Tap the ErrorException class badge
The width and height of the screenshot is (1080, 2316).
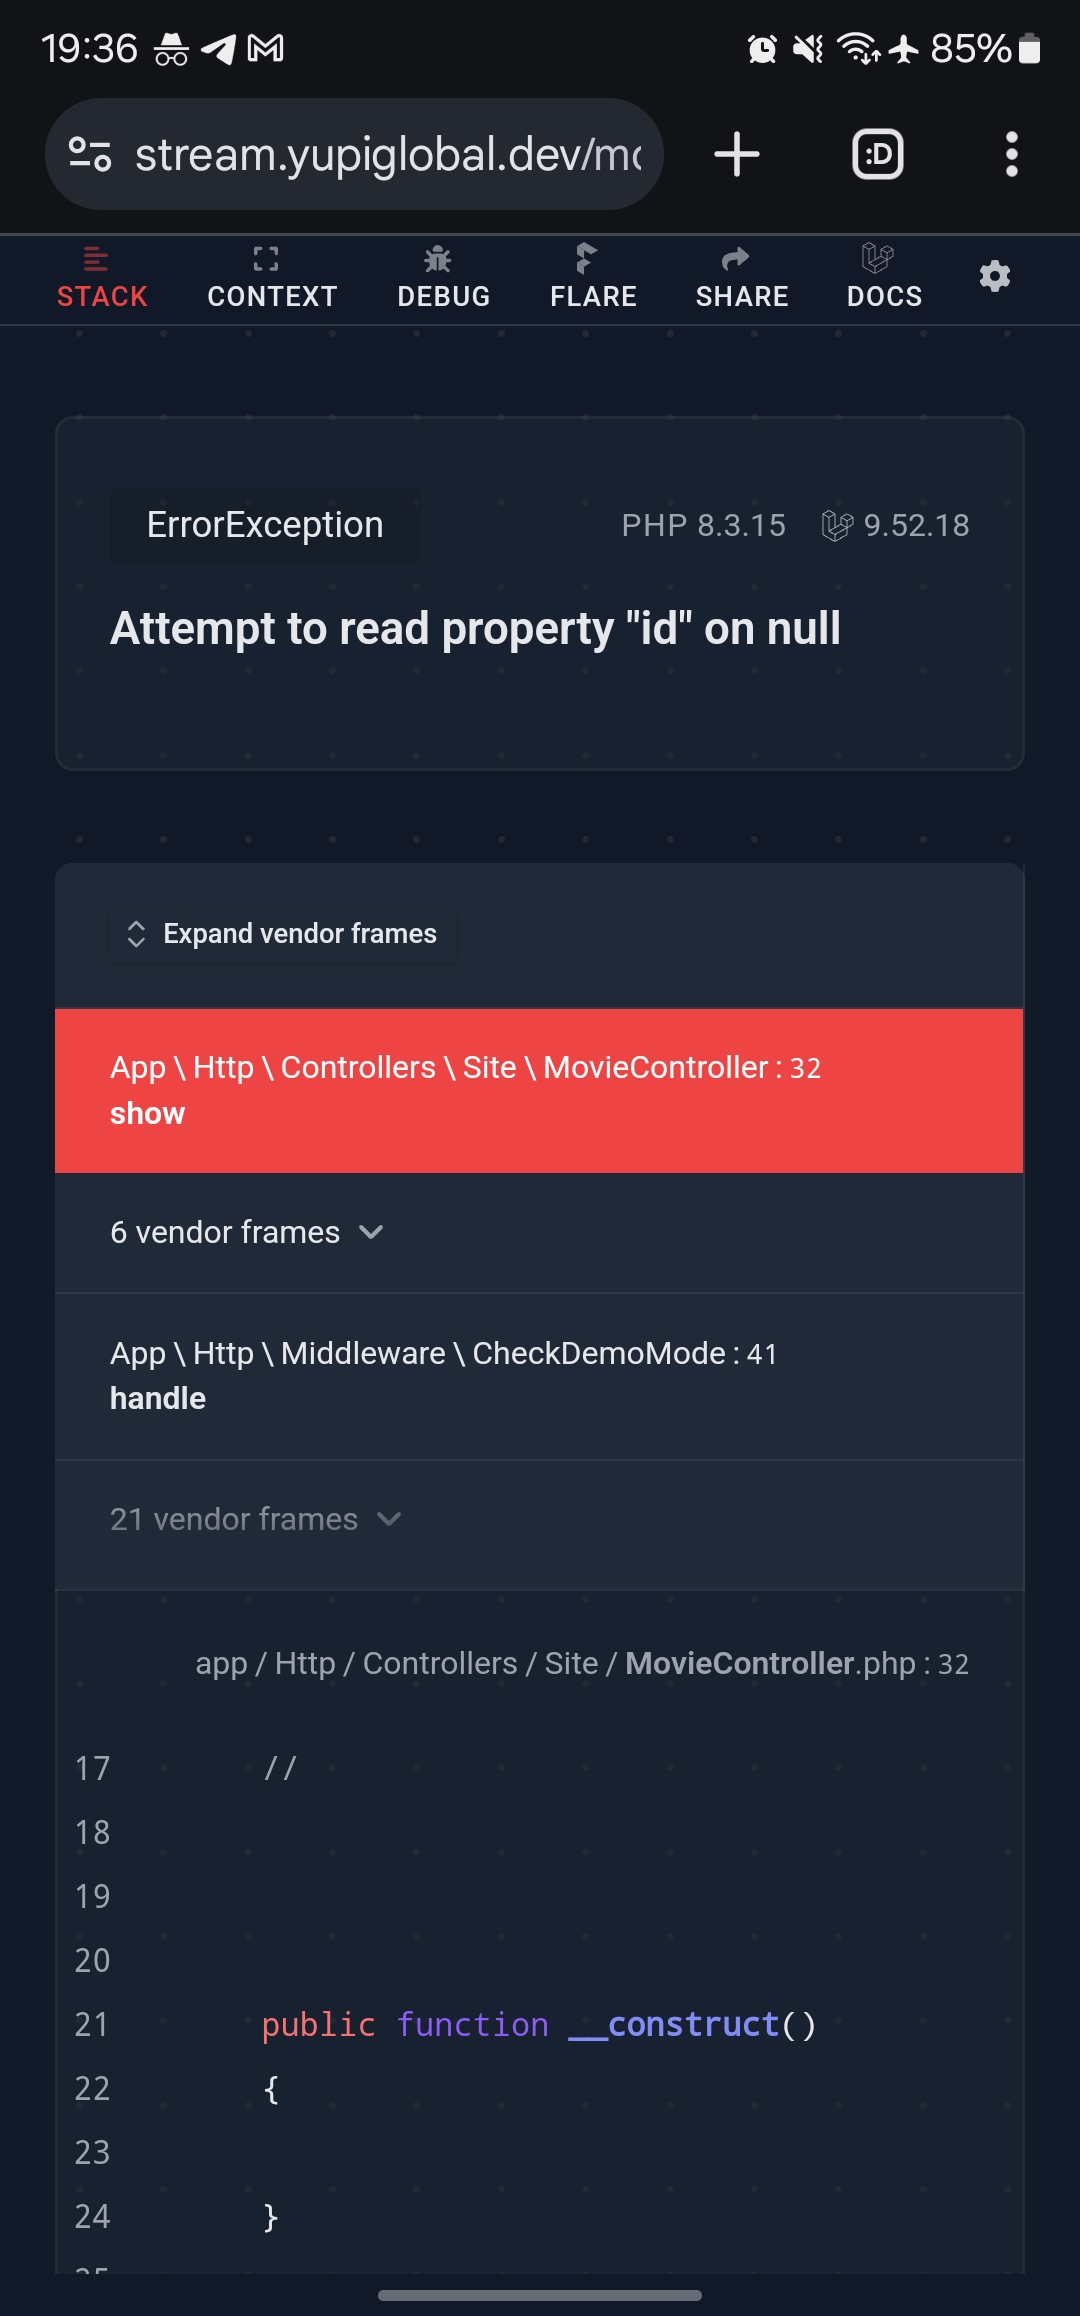[x=265, y=525]
